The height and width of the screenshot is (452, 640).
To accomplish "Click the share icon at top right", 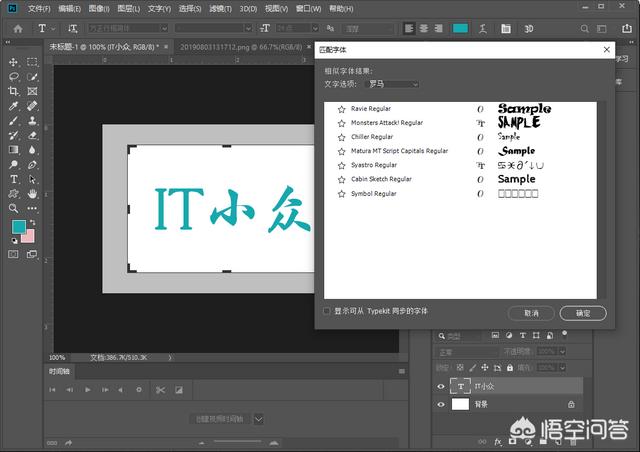I will click(627, 28).
